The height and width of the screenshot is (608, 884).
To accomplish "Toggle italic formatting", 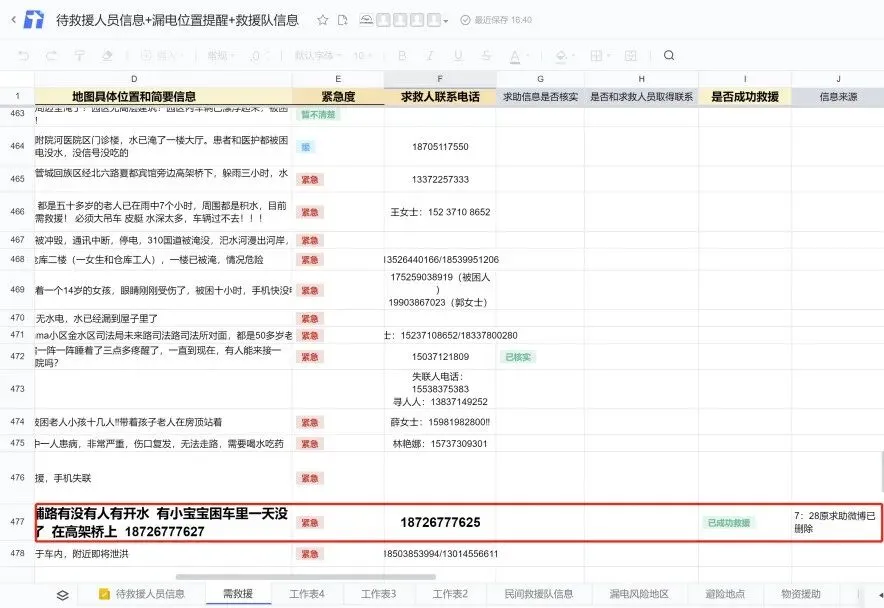I will click(x=430, y=55).
